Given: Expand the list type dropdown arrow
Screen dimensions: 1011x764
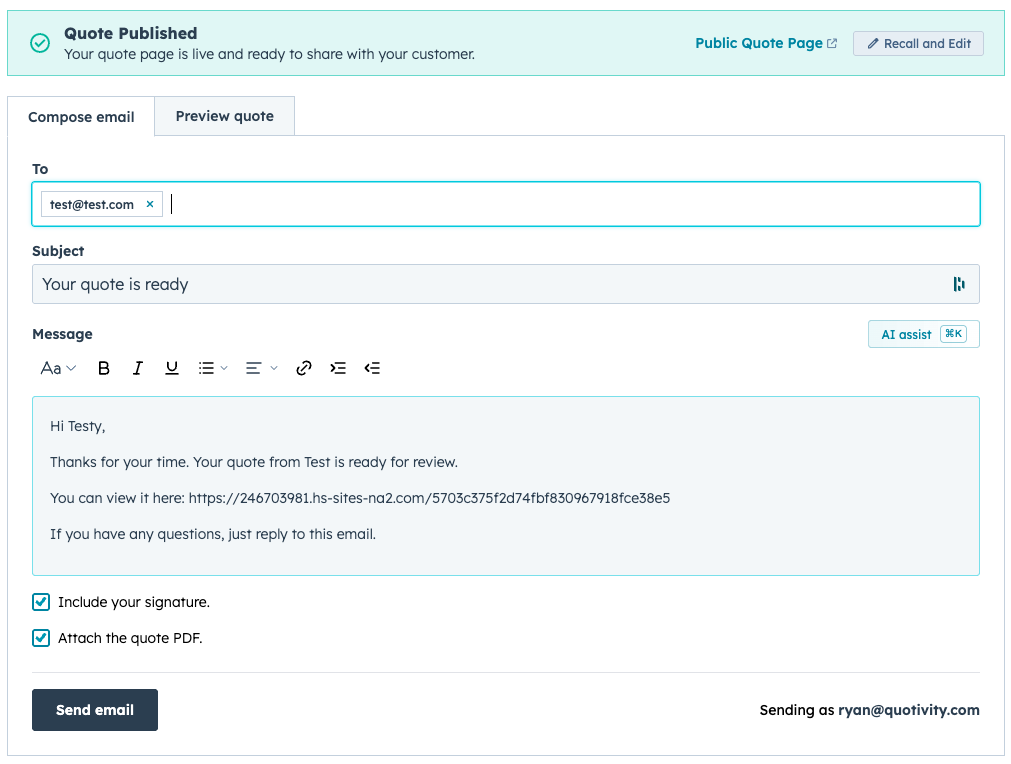Looking at the screenshot, I should tap(224, 368).
